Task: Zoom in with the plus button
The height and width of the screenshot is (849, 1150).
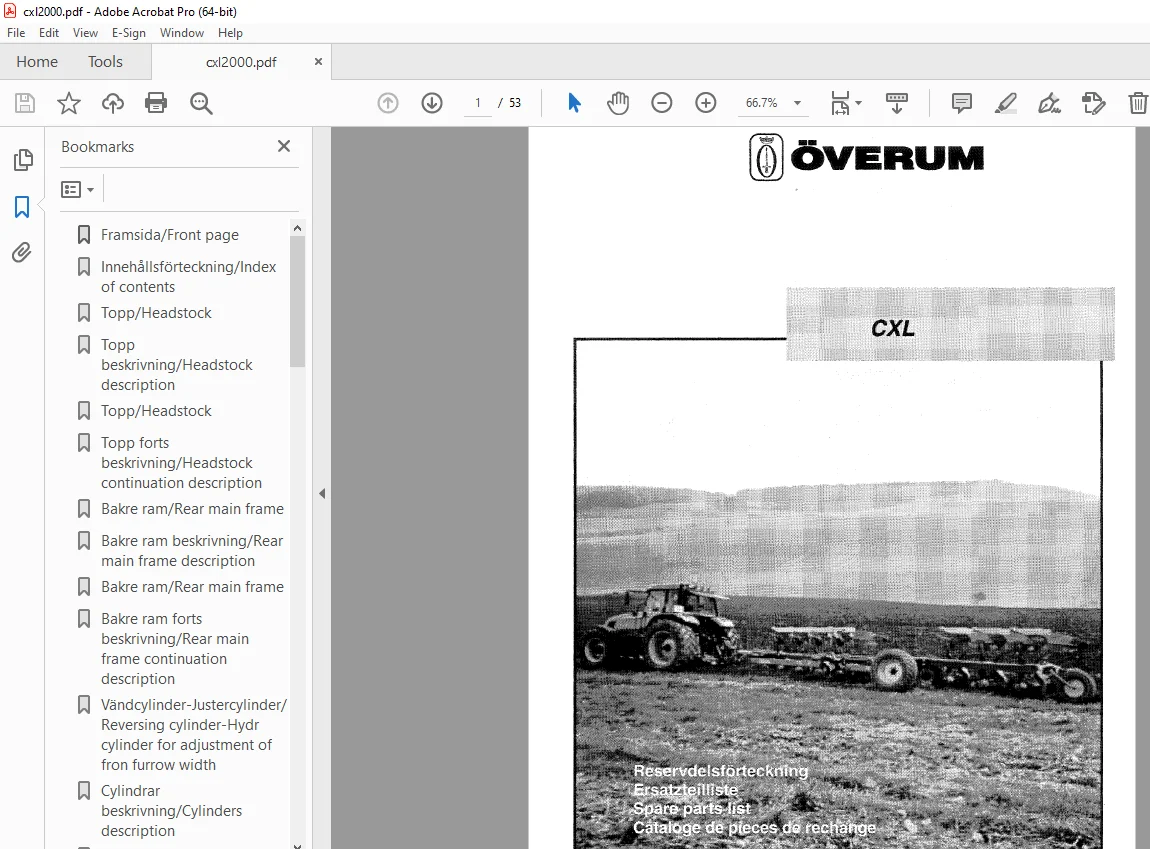Action: tap(706, 103)
